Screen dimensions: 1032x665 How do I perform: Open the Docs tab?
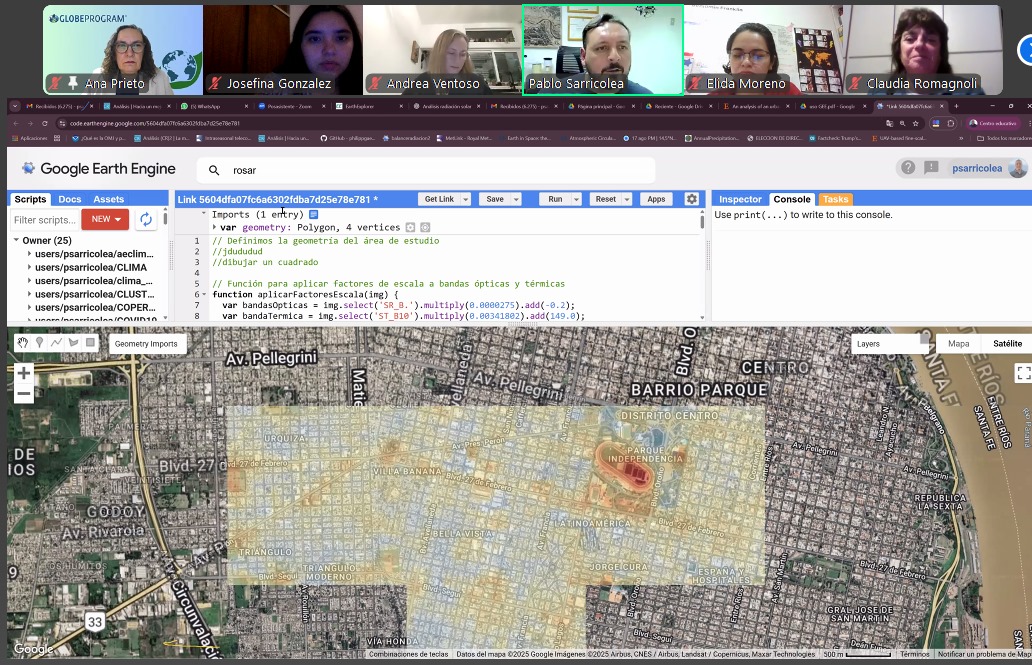point(69,199)
